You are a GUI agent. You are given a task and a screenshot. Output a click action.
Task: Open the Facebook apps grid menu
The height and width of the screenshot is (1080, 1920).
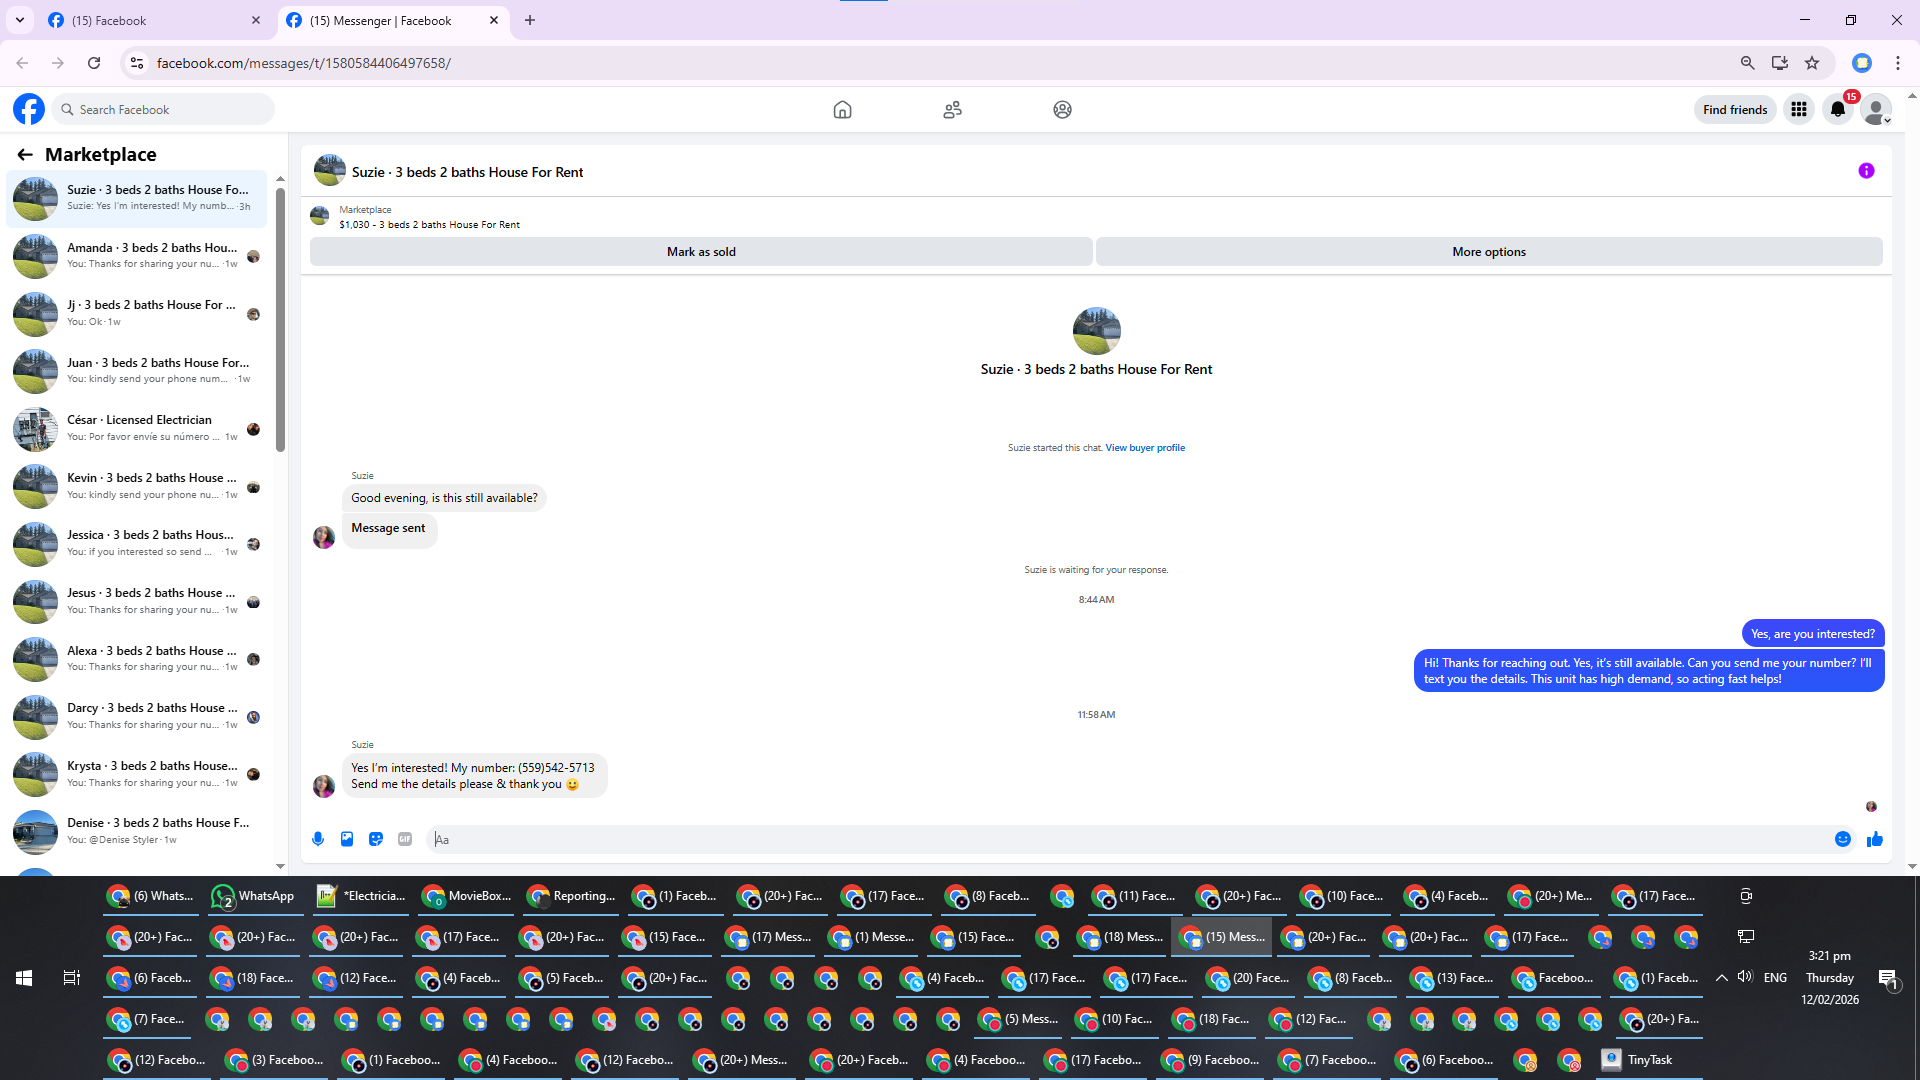tap(1799, 110)
